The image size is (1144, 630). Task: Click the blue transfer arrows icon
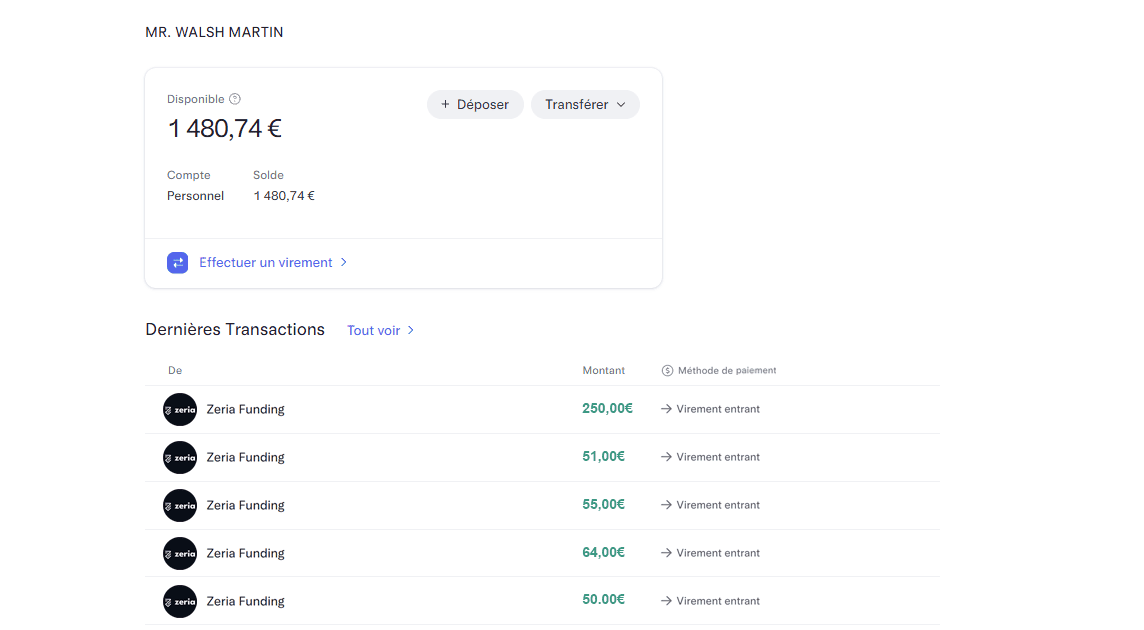tap(178, 263)
